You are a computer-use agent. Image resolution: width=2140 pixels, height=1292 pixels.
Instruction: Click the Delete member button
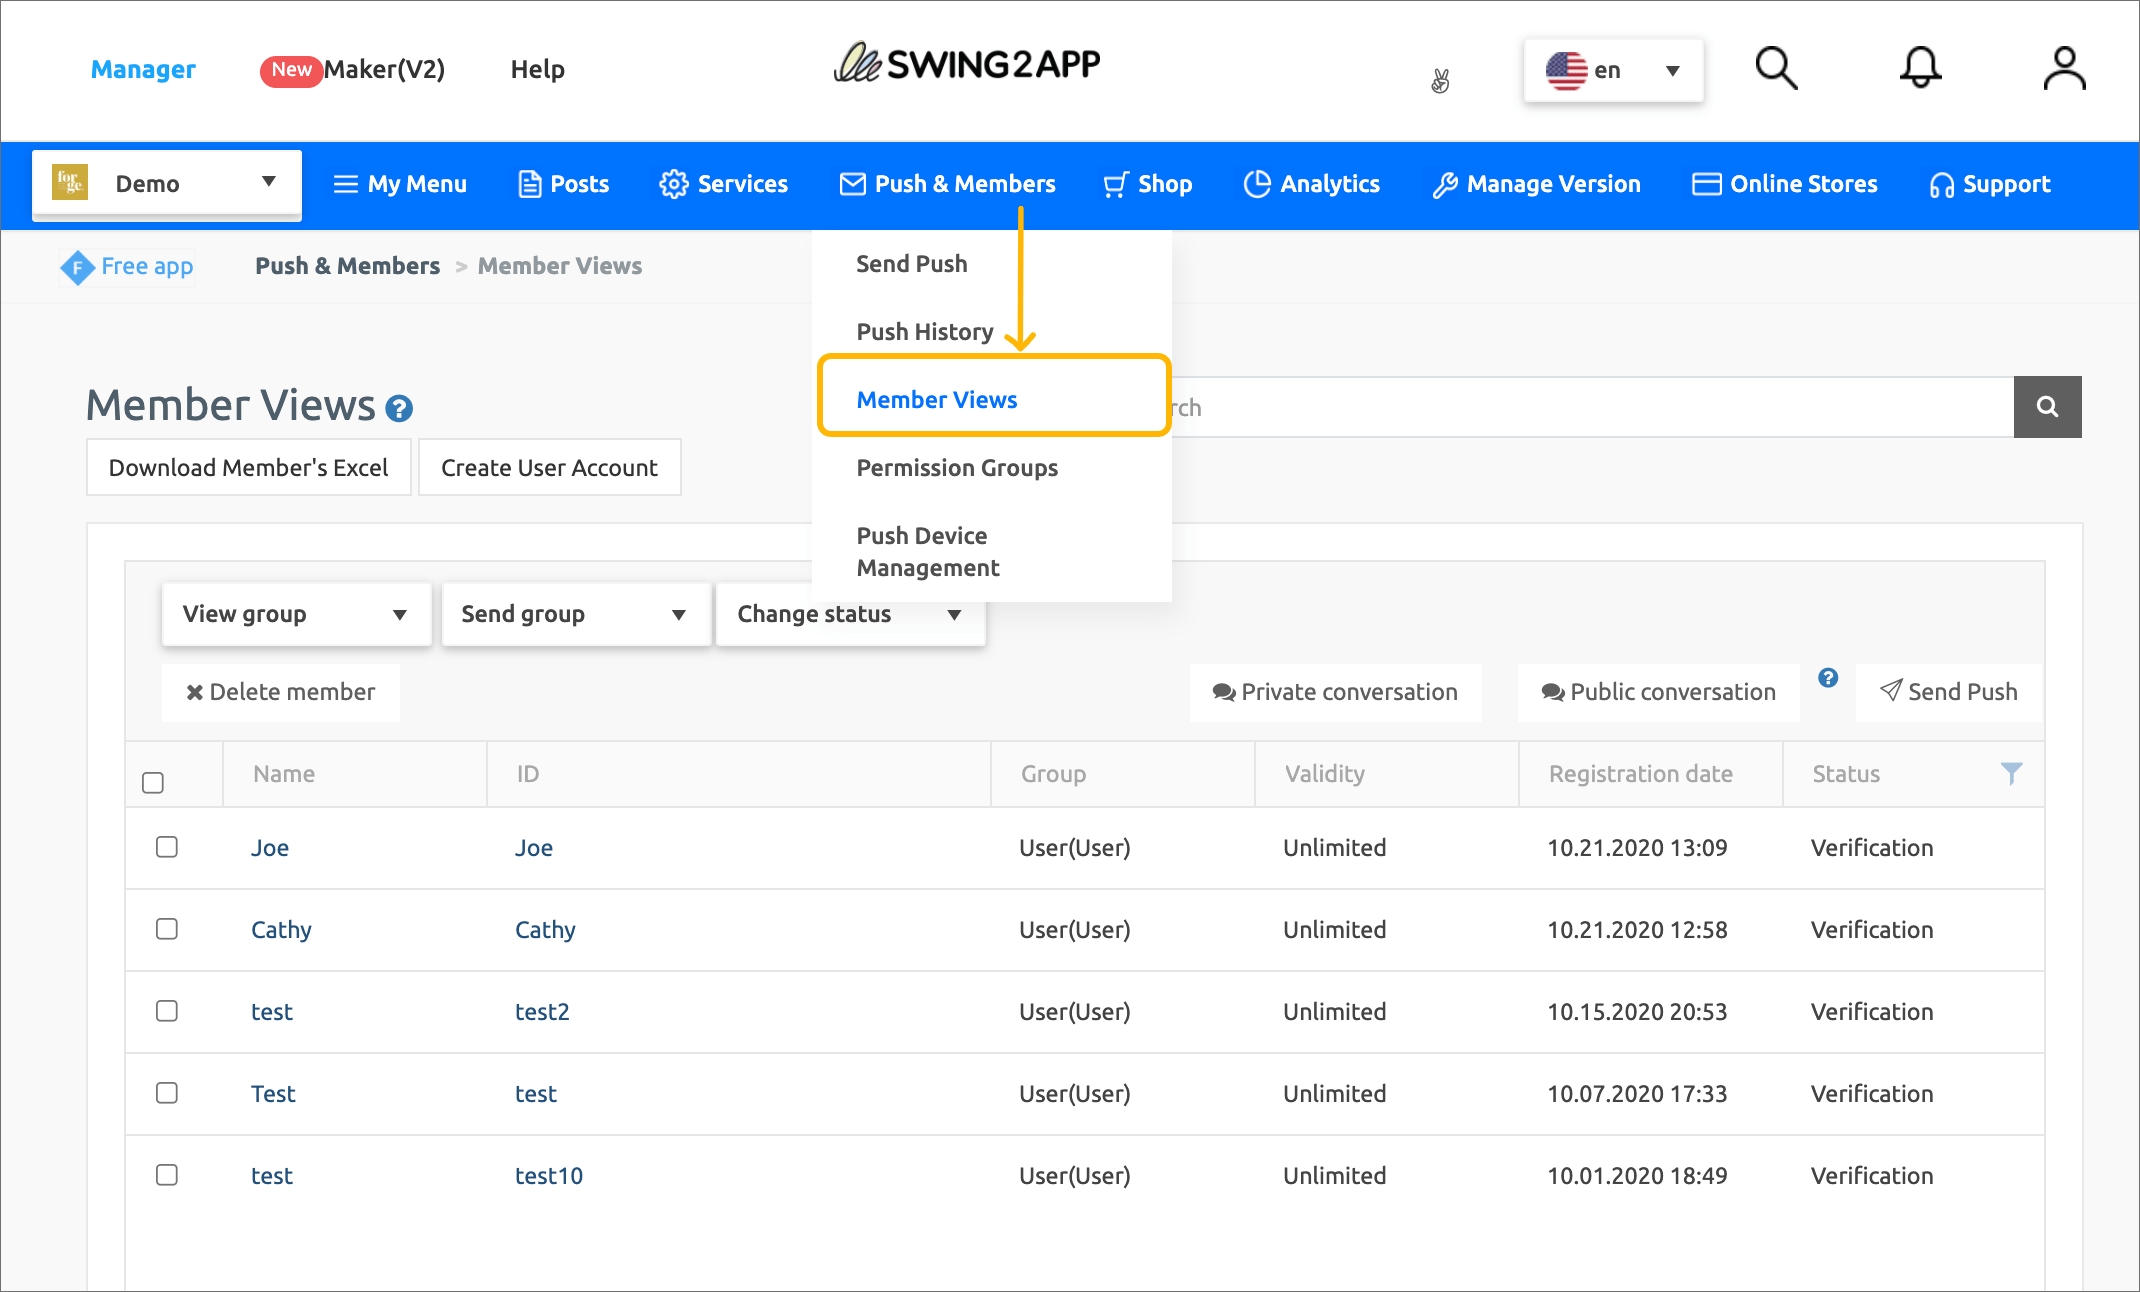tap(281, 692)
